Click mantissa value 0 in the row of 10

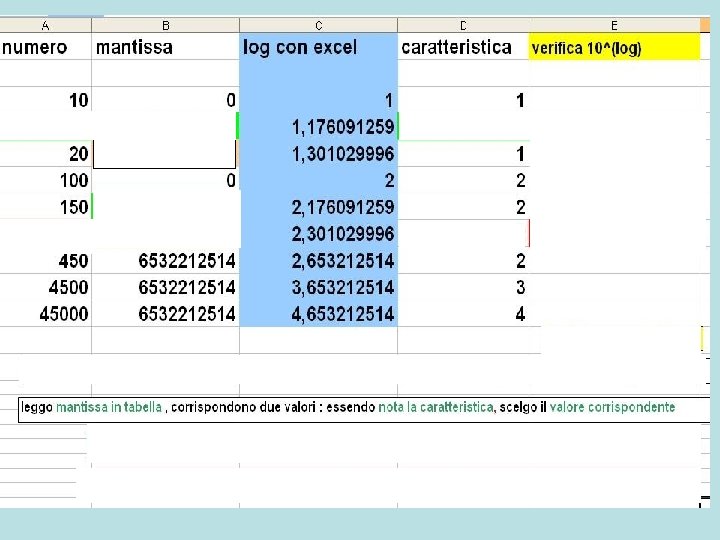(x=165, y=100)
